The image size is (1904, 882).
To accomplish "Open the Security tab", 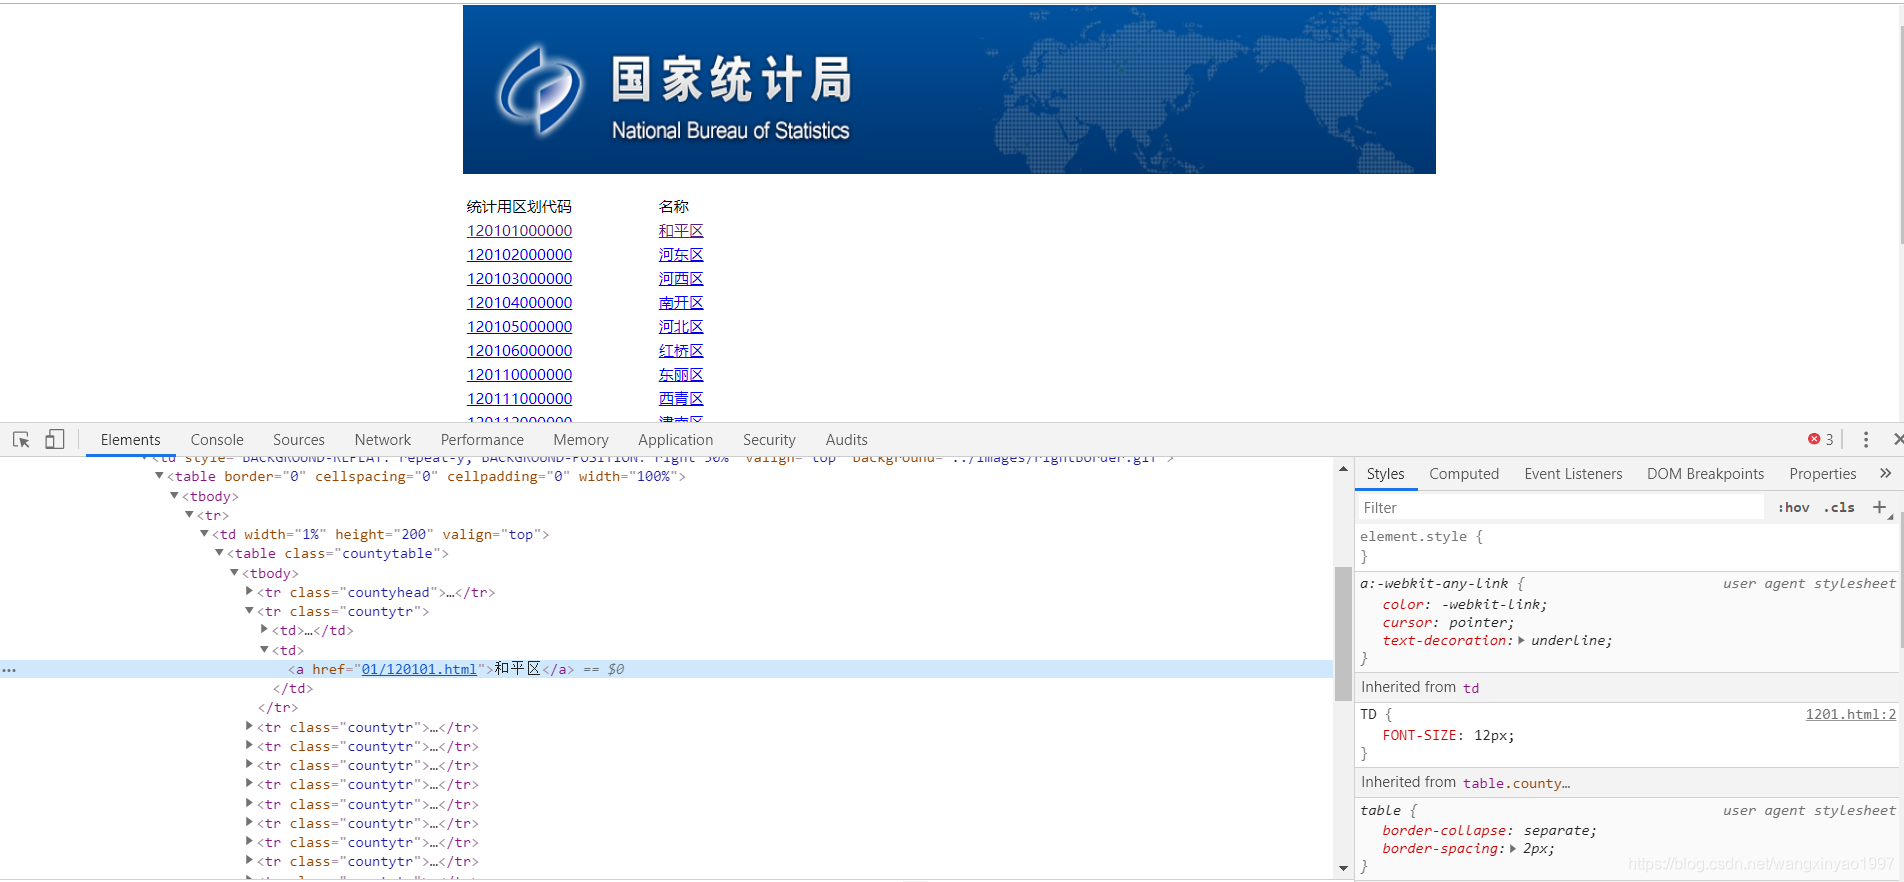I will click(x=769, y=440).
